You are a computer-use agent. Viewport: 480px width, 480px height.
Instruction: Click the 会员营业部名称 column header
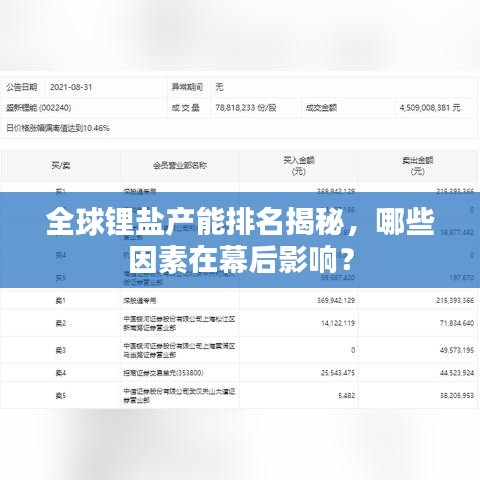[x=180, y=165]
